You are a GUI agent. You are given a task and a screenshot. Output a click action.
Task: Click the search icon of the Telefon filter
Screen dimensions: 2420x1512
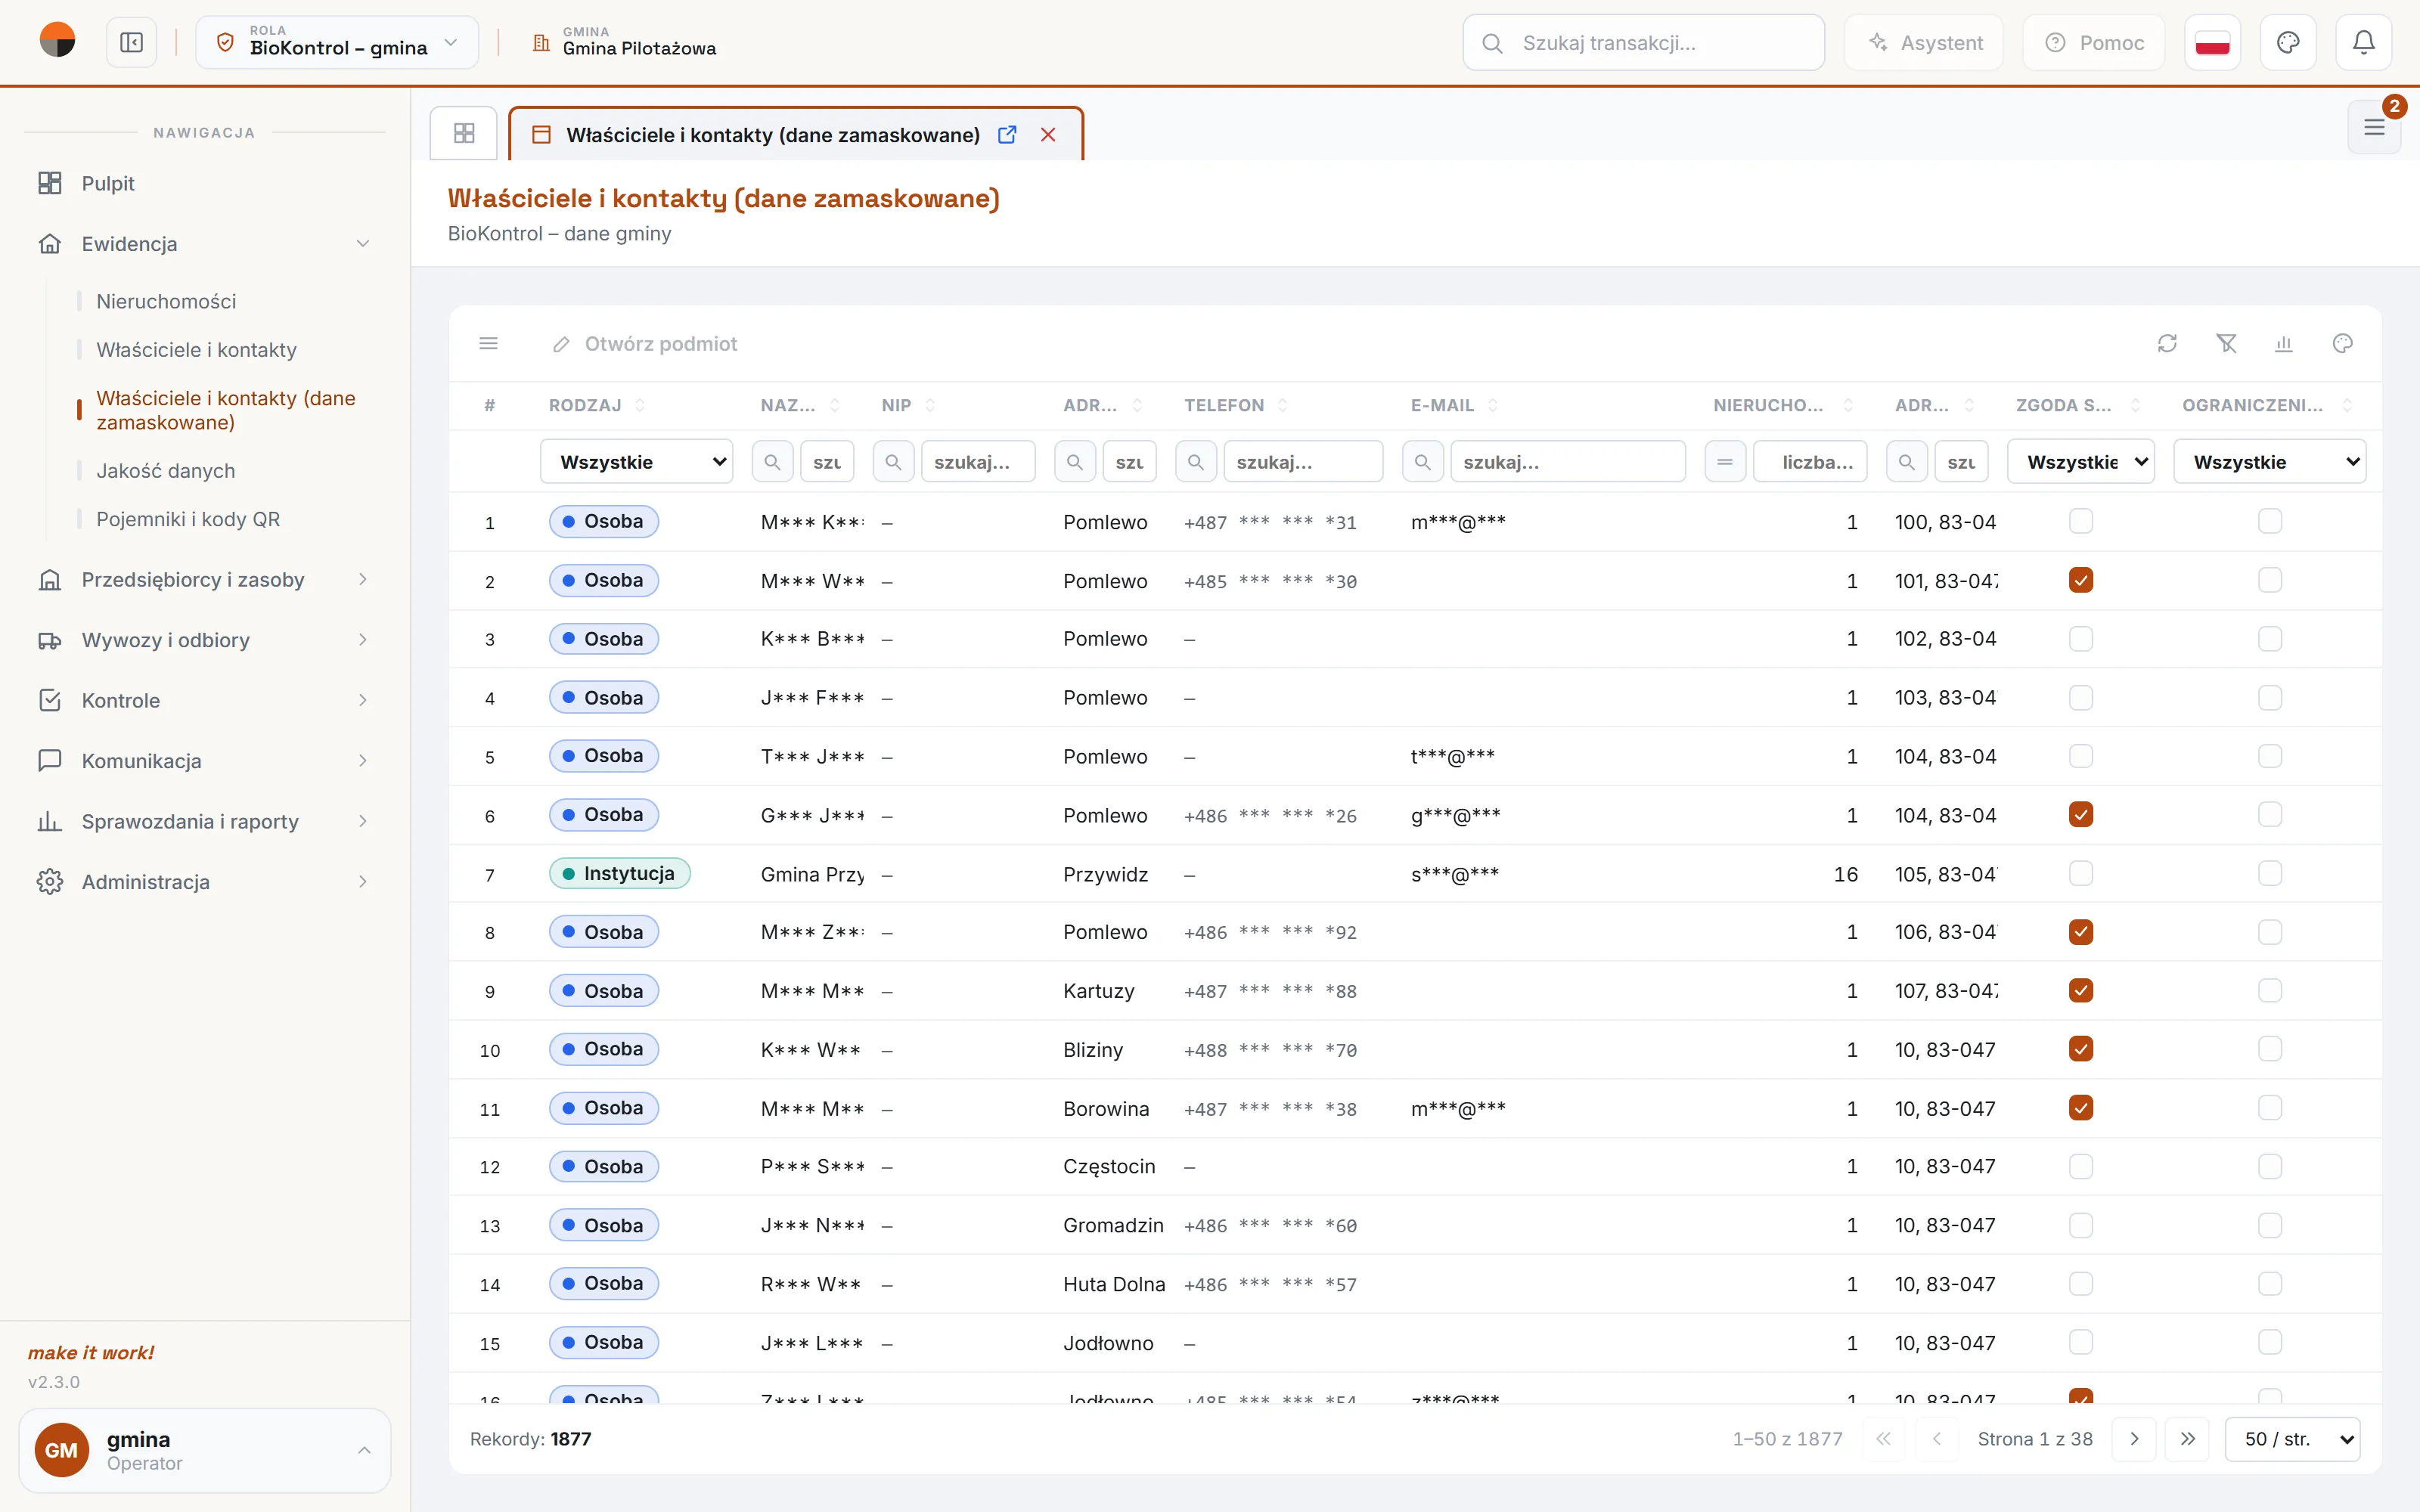(1196, 462)
